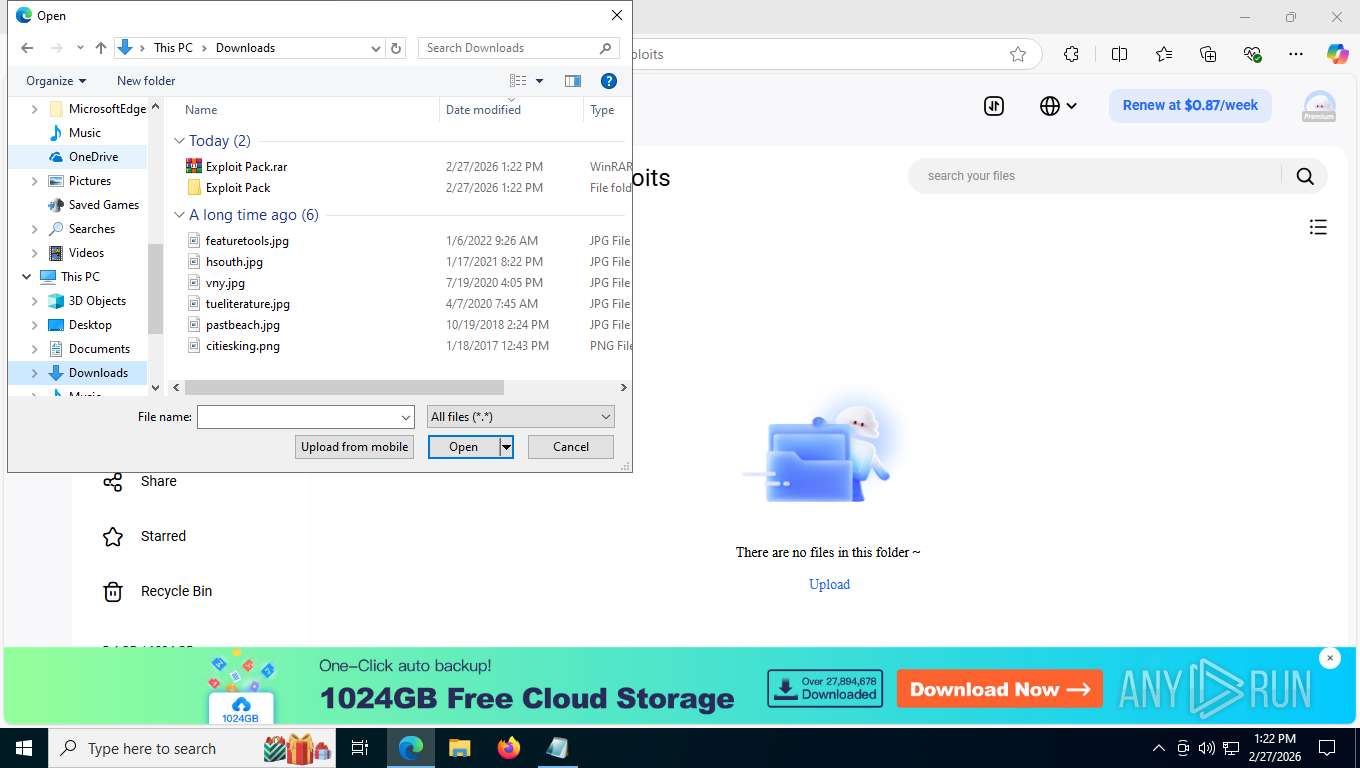The image size is (1360, 768).
Task: Select Downloads in navigation tree
Action: pos(98,373)
